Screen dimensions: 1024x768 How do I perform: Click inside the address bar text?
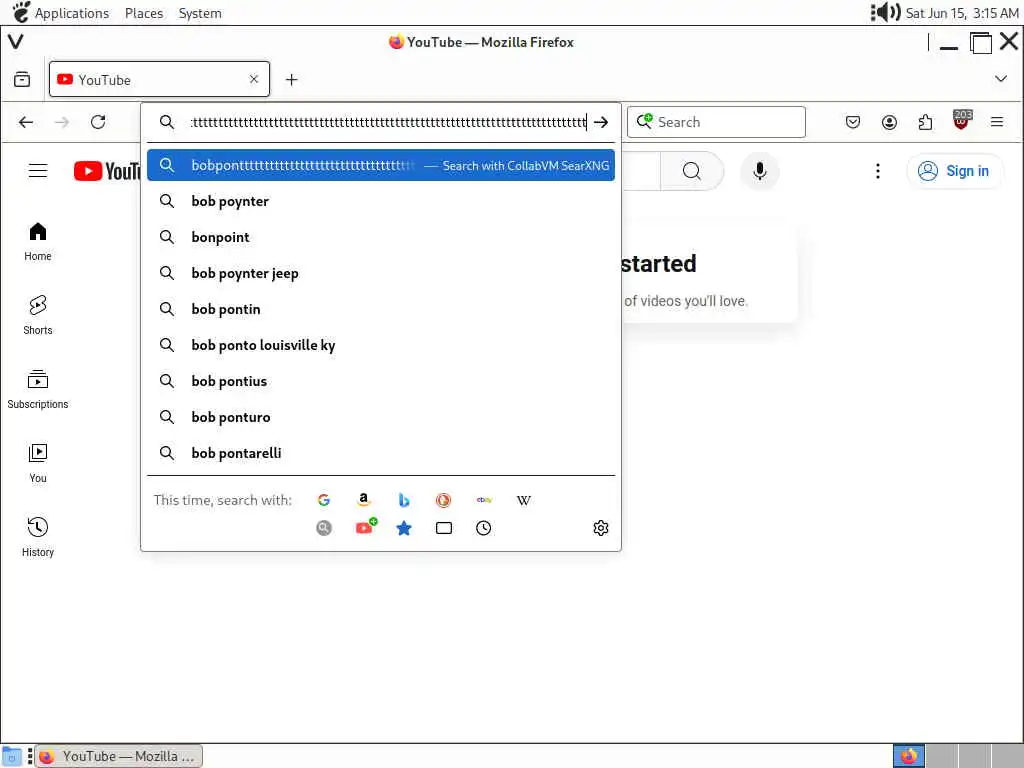(x=389, y=122)
